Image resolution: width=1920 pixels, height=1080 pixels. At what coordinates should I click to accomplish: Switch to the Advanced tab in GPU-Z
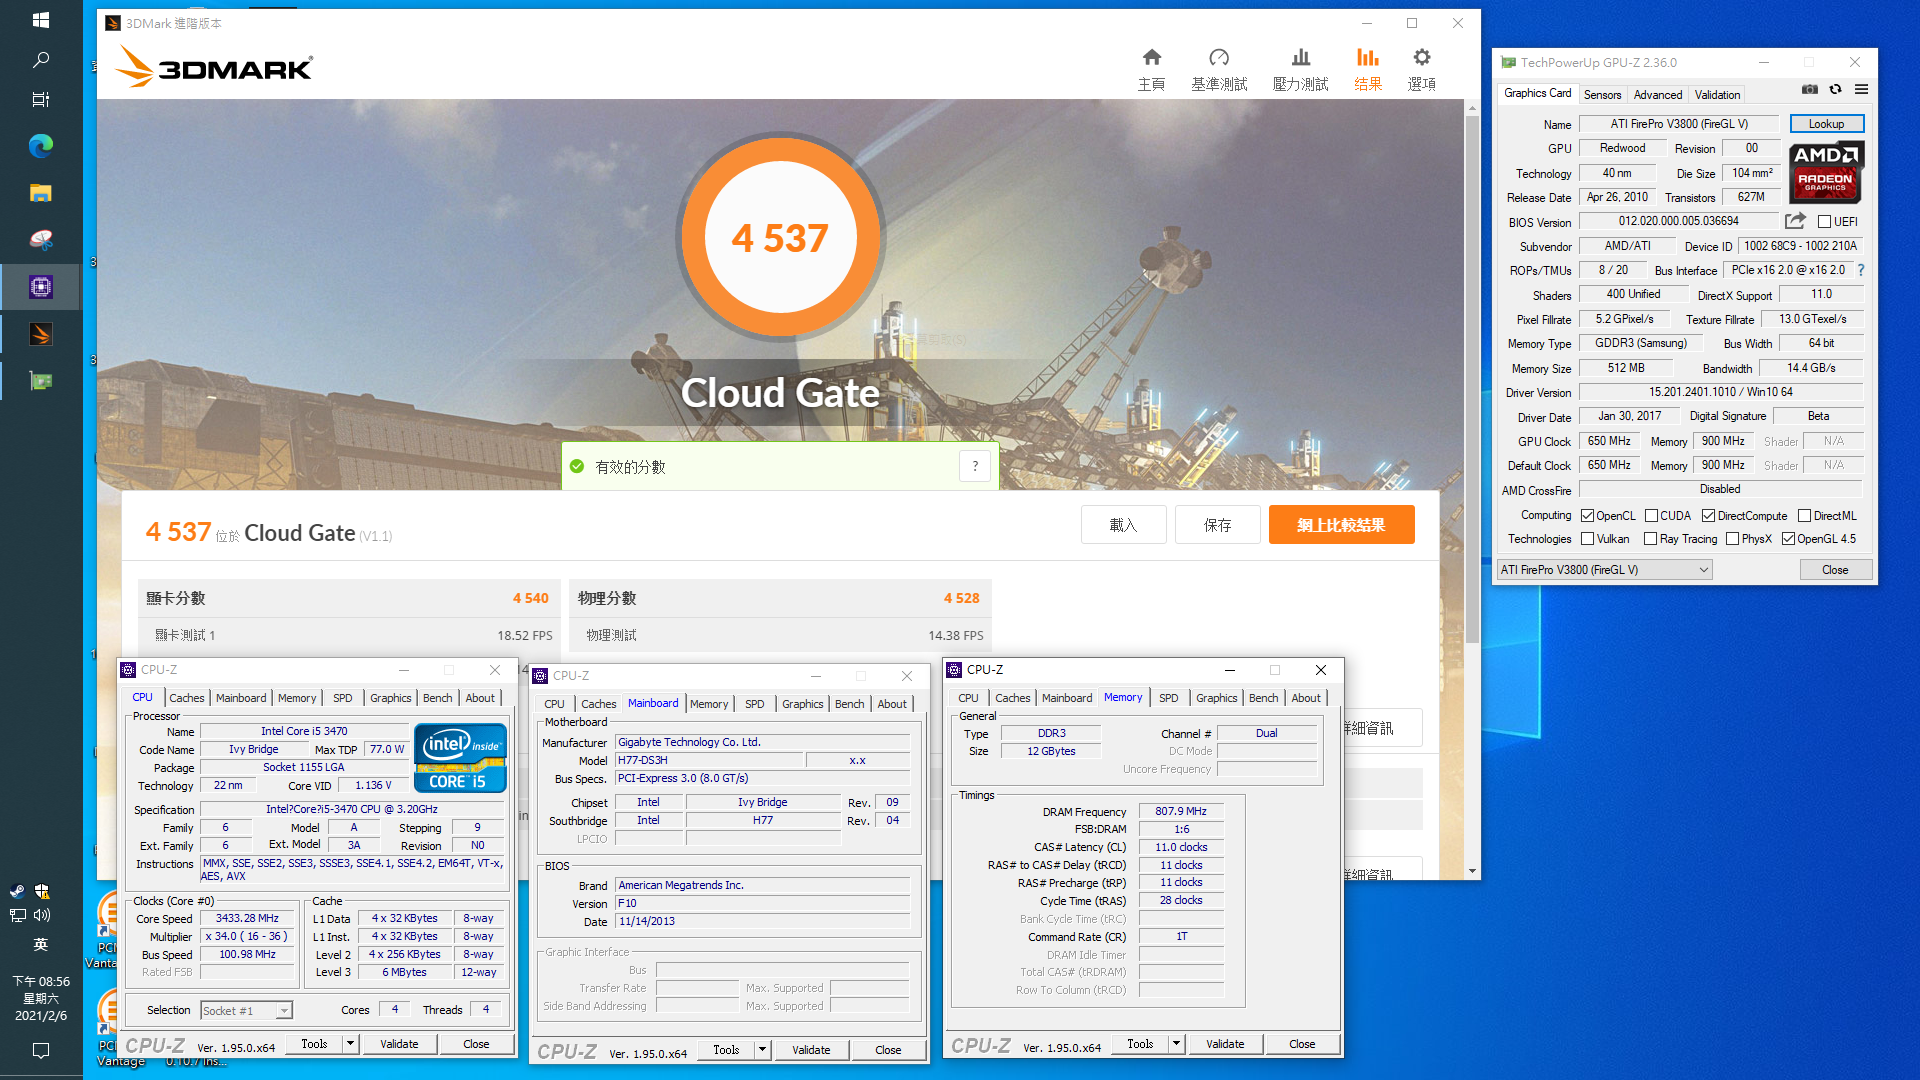coord(1657,95)
